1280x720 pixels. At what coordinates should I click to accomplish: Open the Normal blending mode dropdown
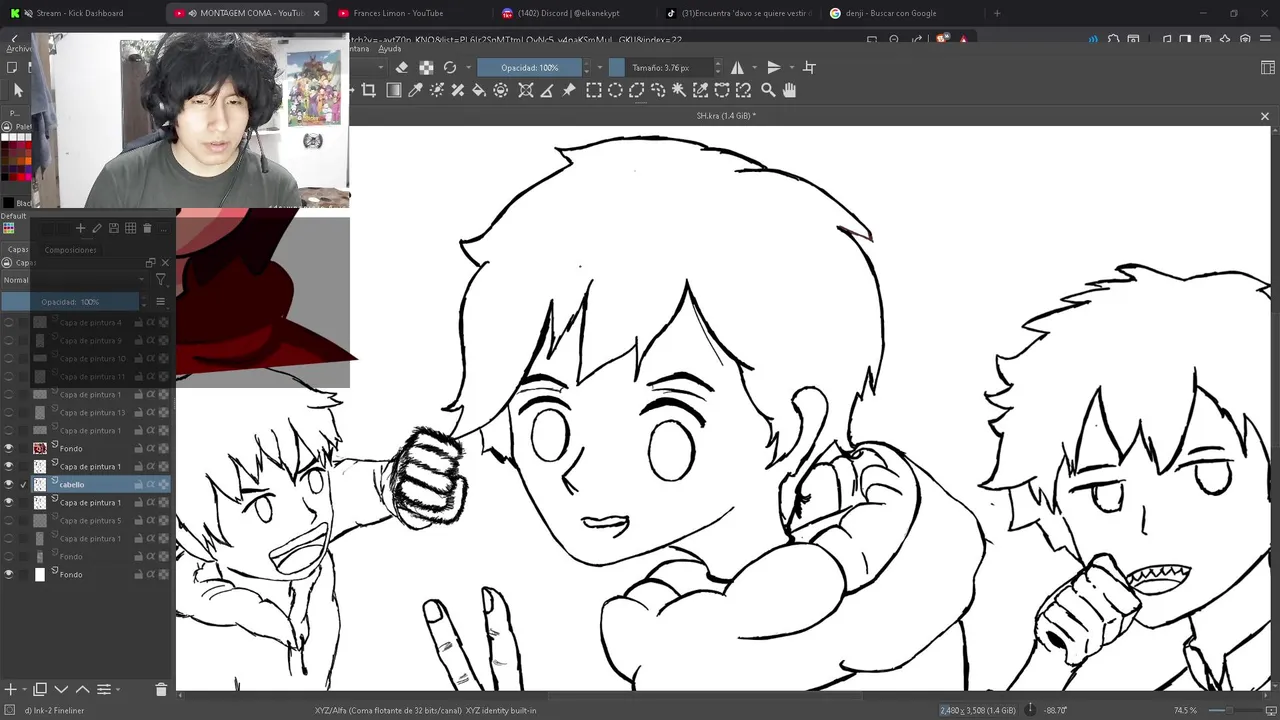pyautogui.click(x=74, y=280)
